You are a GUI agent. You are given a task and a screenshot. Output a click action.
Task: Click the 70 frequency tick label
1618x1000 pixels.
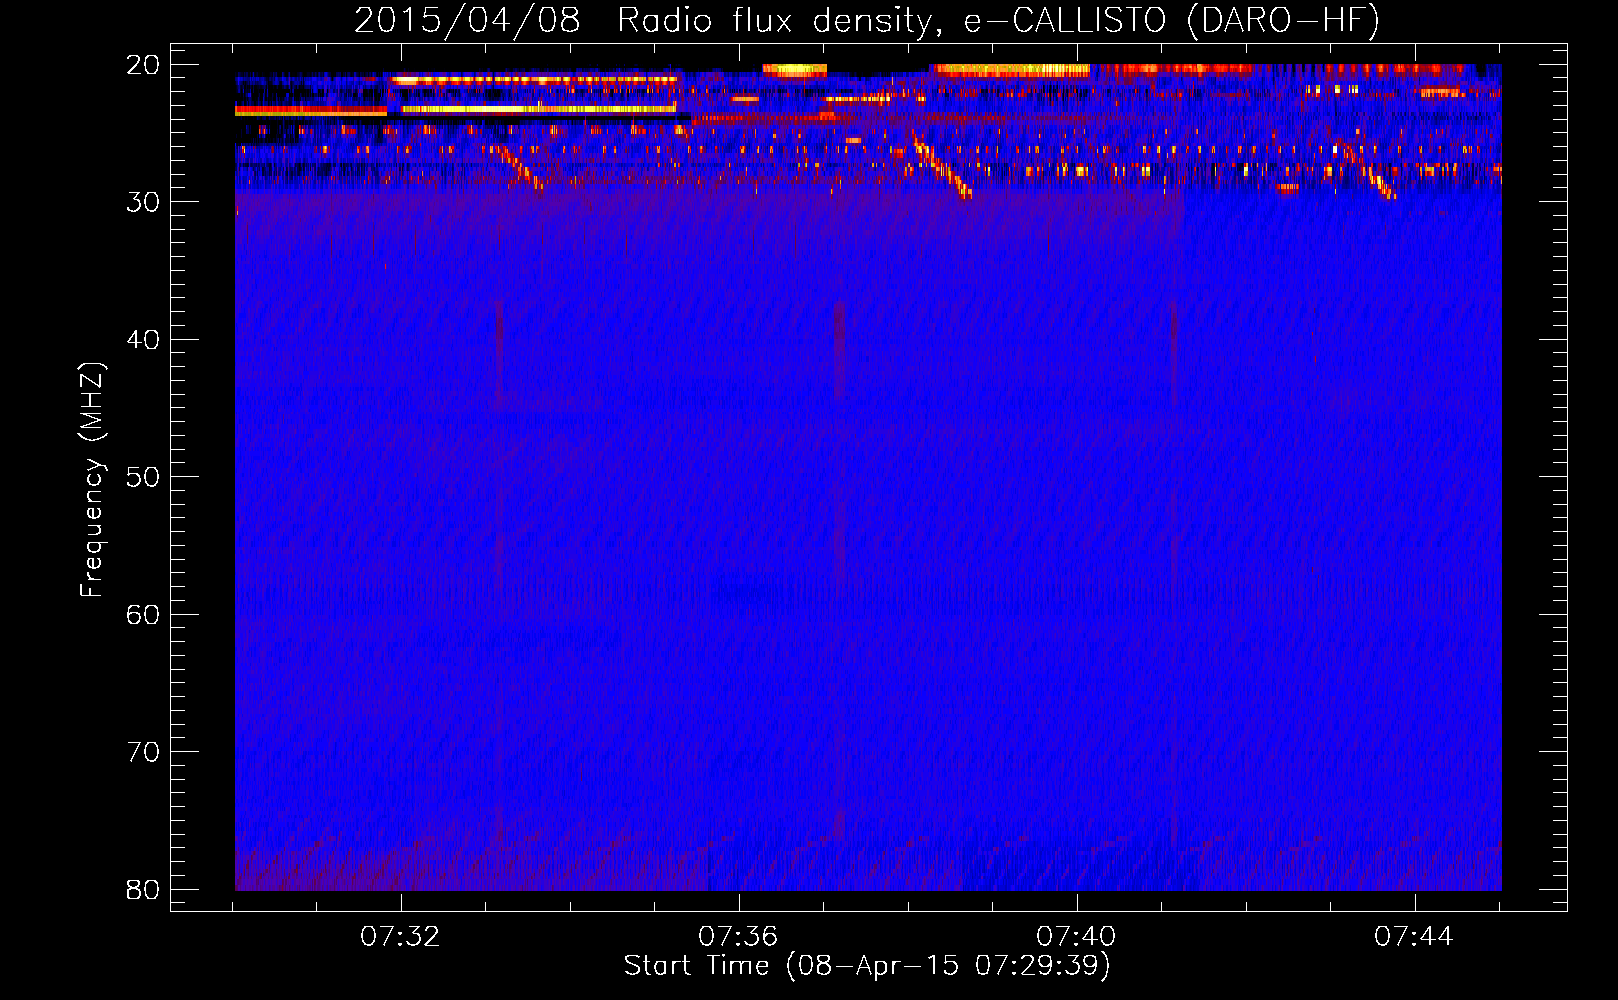pyautogui.click(x=143, y=752)
